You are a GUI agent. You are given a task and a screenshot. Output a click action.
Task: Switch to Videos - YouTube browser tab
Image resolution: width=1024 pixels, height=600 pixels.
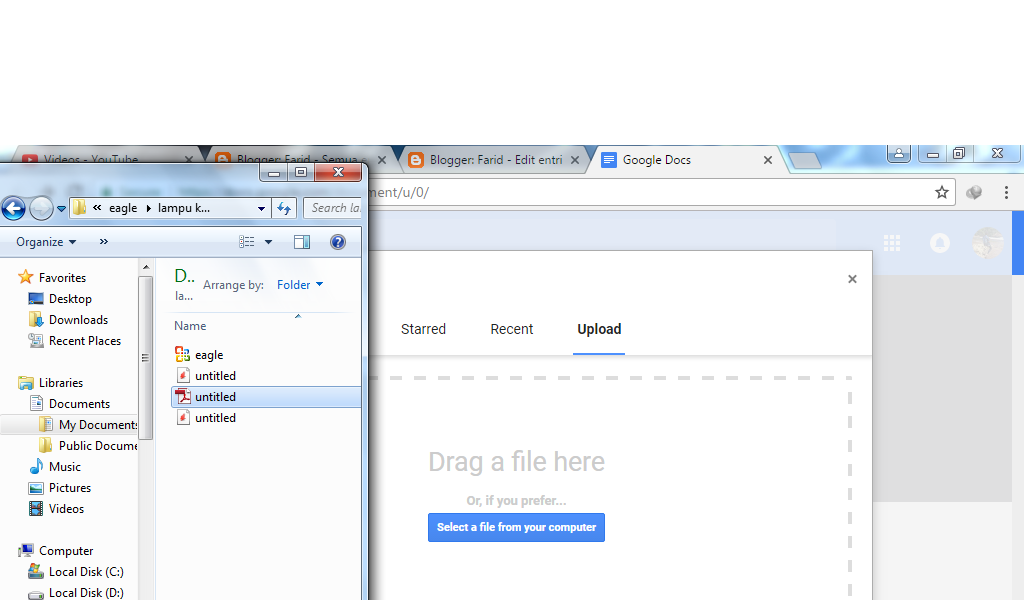coord(91,159)
